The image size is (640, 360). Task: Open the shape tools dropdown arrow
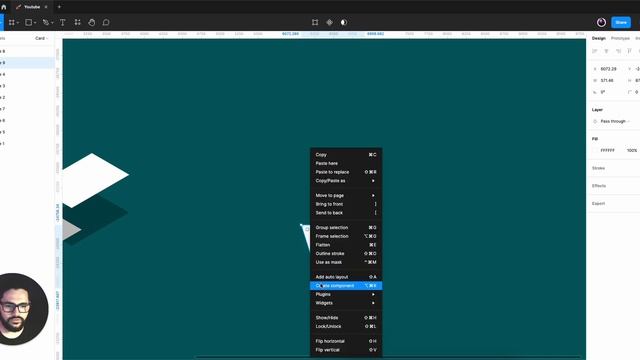coord(35,23)
